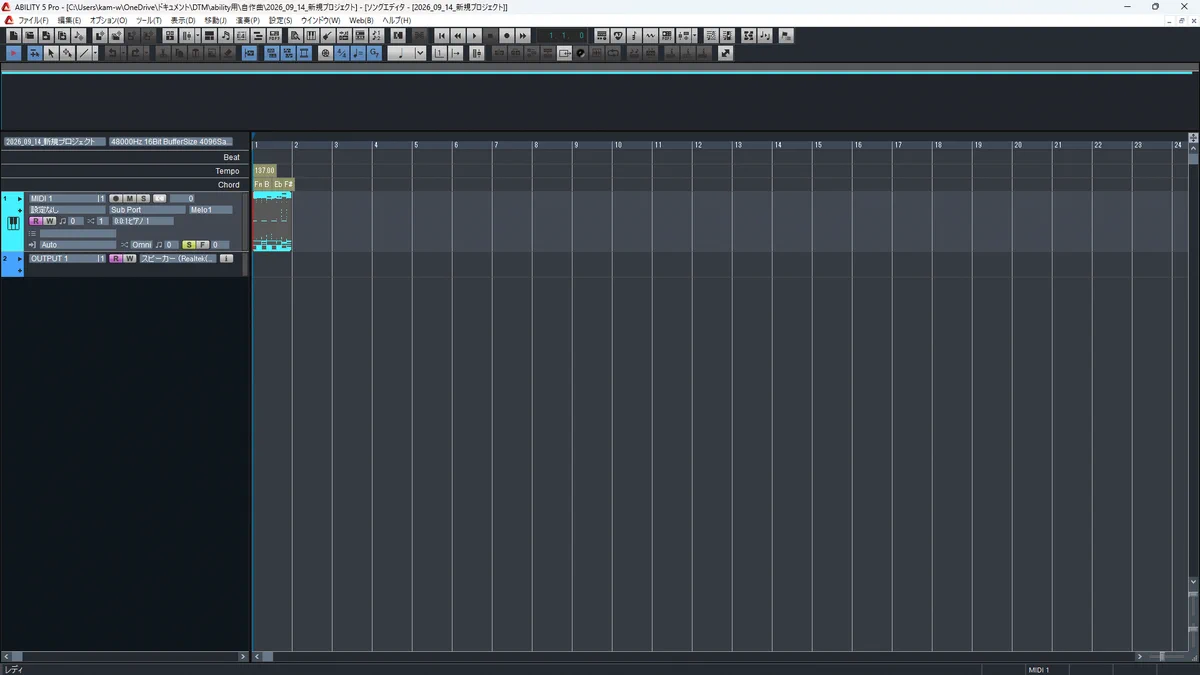Open the score editor note icon
Screen dimensions: 1200x675
225,36
